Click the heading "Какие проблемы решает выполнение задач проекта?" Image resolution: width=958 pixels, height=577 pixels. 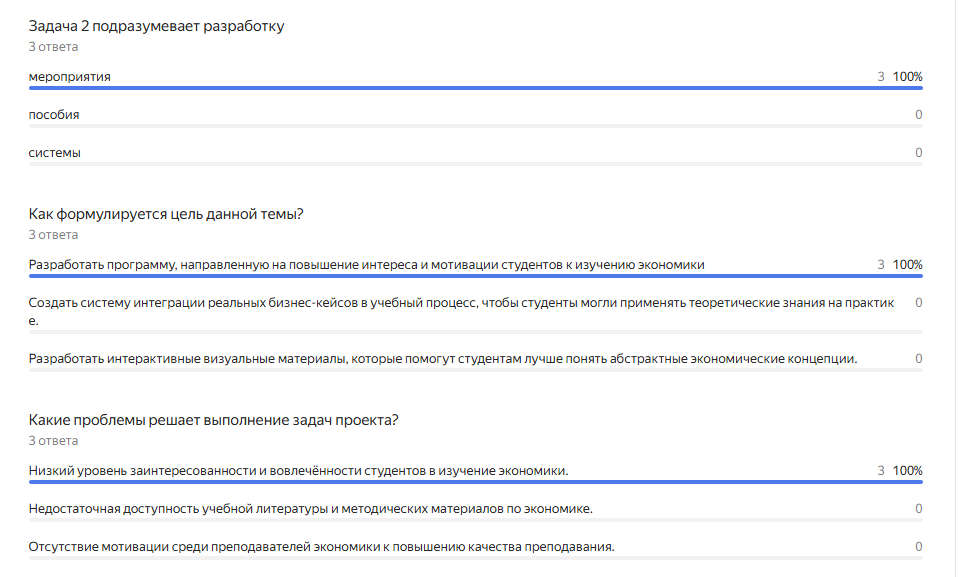tap(213, 420)
